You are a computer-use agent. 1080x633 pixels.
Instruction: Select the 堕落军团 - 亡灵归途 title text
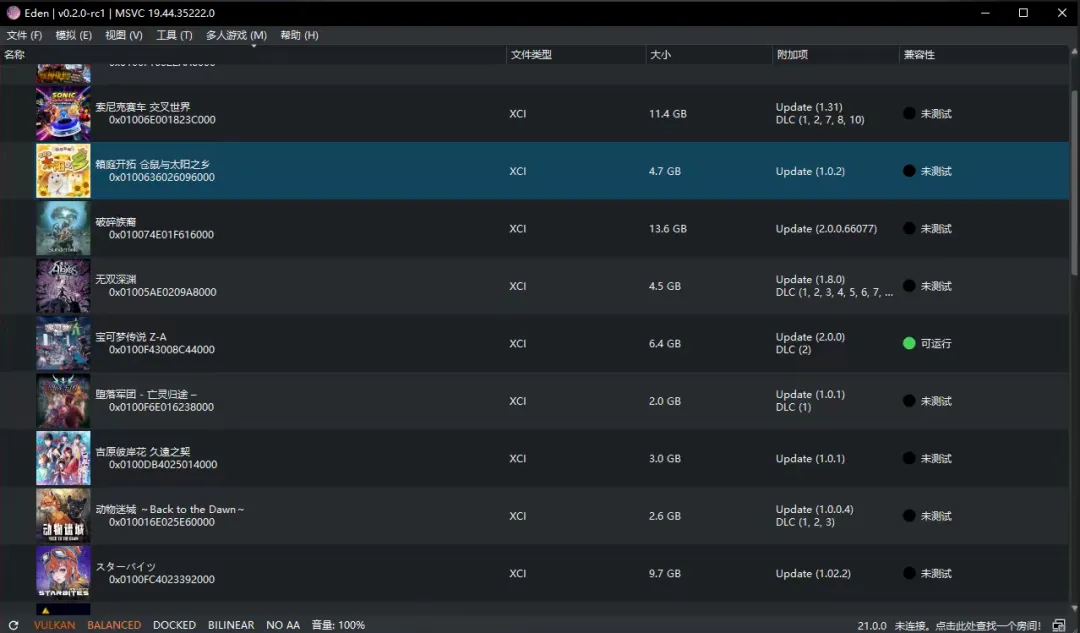[146, 394]
